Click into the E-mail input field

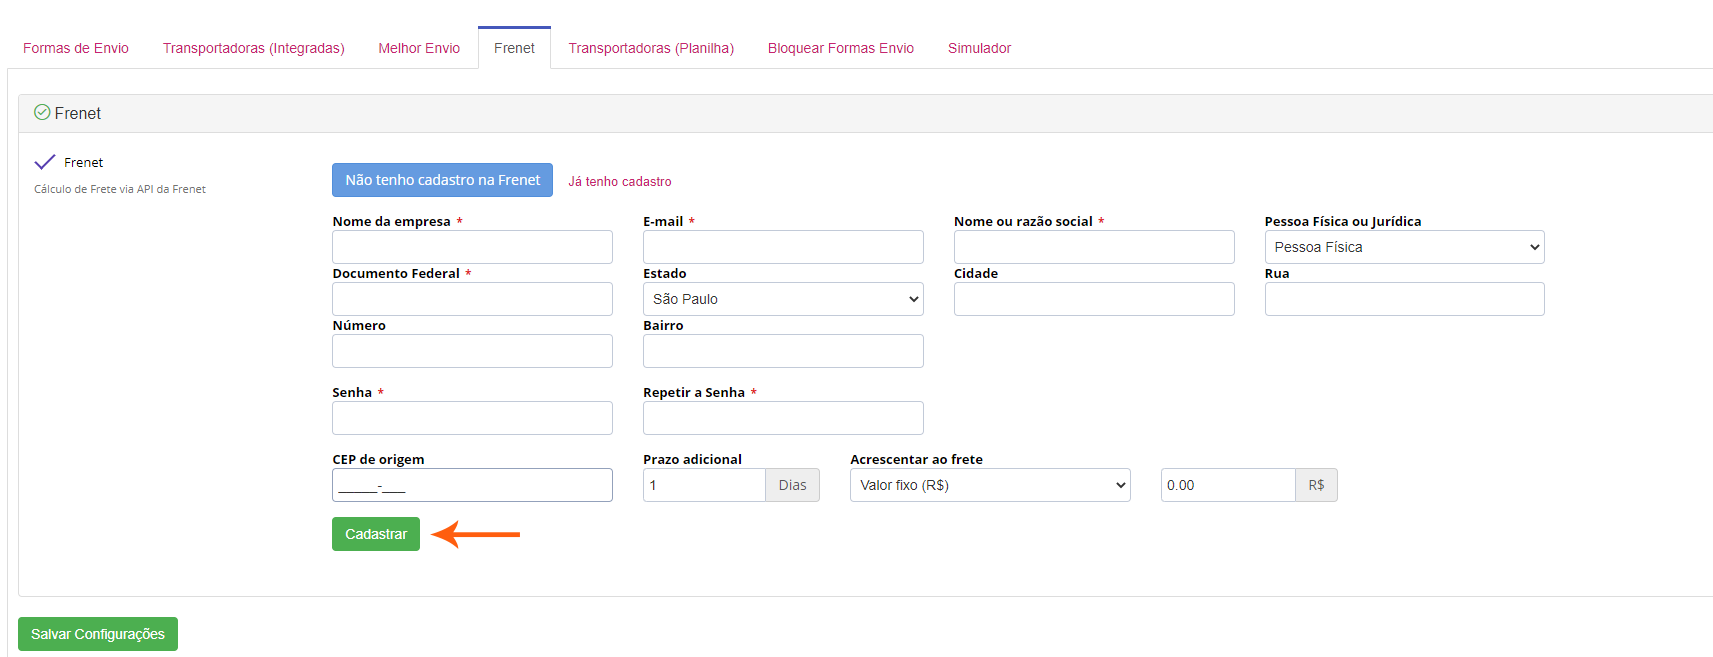783,247
